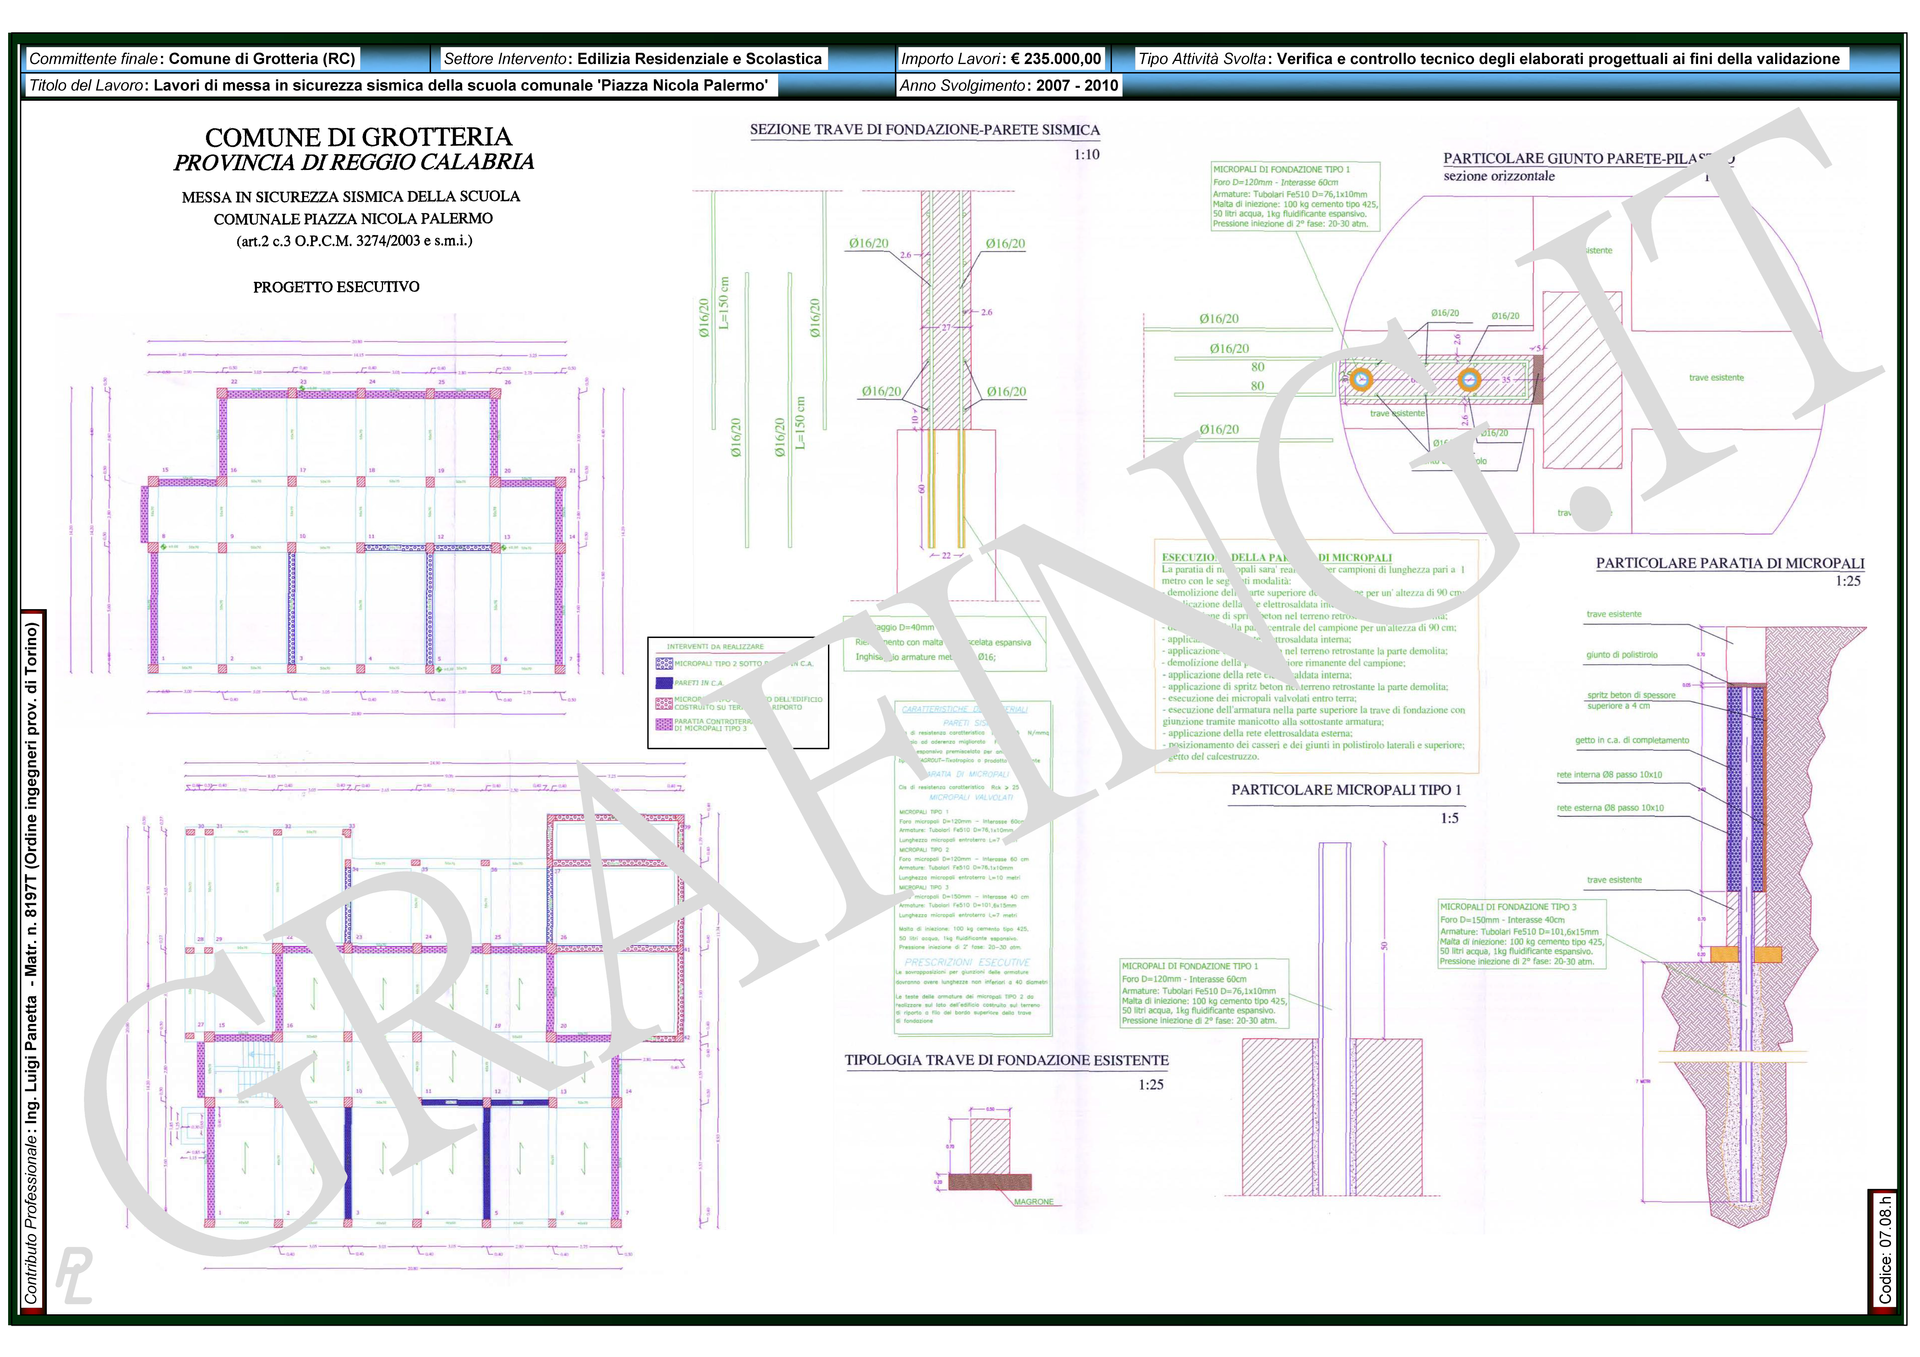
Task: Click the Anno Svolgimento 2007 - 2010 field
Action: (x=1008, y=86)
